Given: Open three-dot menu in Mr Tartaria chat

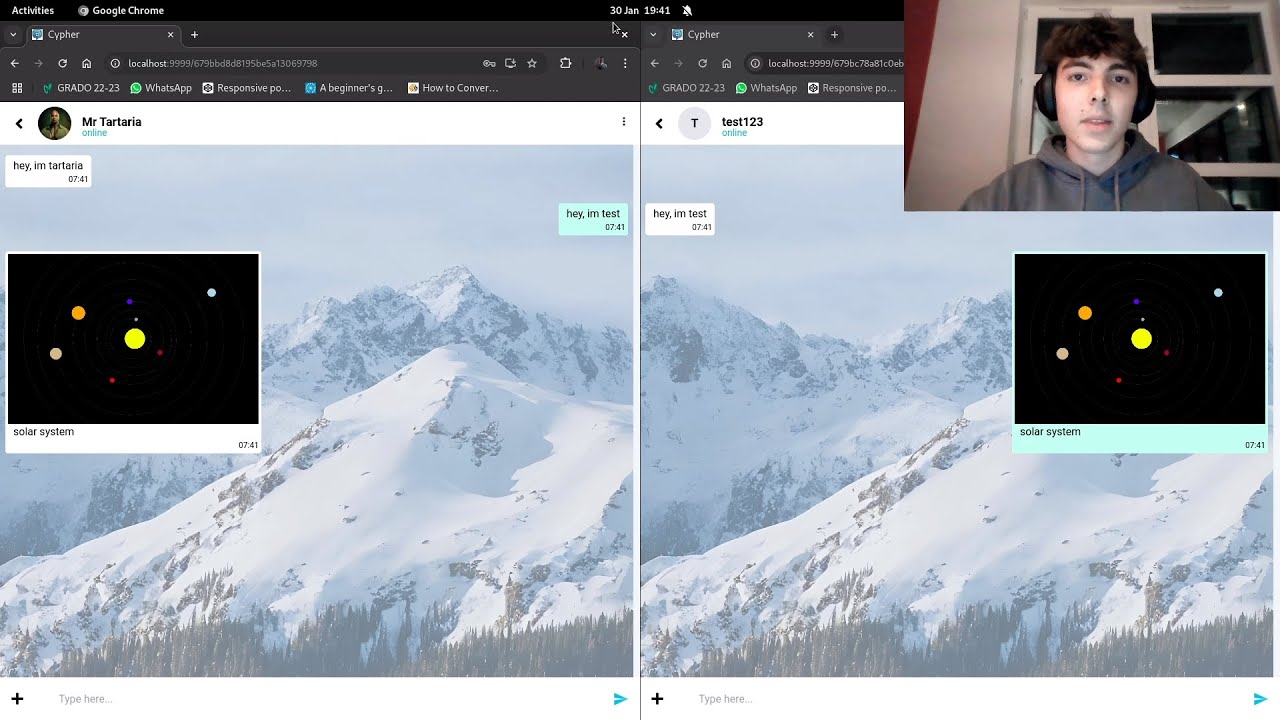Looking at the screenshot, I should [x=624, y=122].
